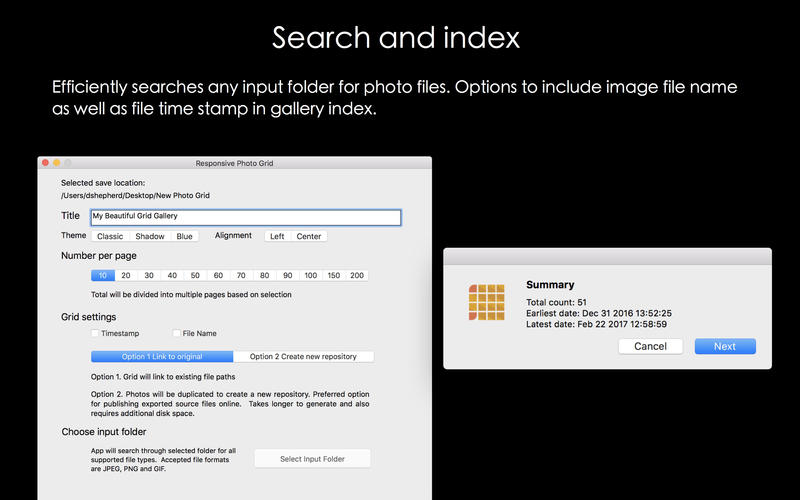Click the save path /Users/dshepherd/Desktop/New Photo Grid
Screen dimensions: 800x500
[x=135, y=195]
